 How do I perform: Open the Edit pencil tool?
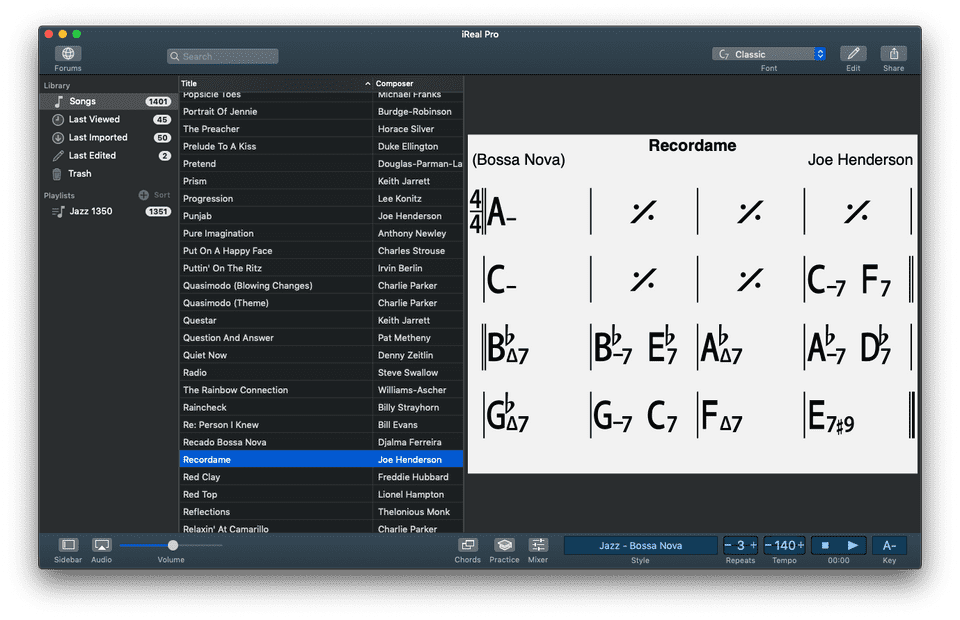coord(853,55)
